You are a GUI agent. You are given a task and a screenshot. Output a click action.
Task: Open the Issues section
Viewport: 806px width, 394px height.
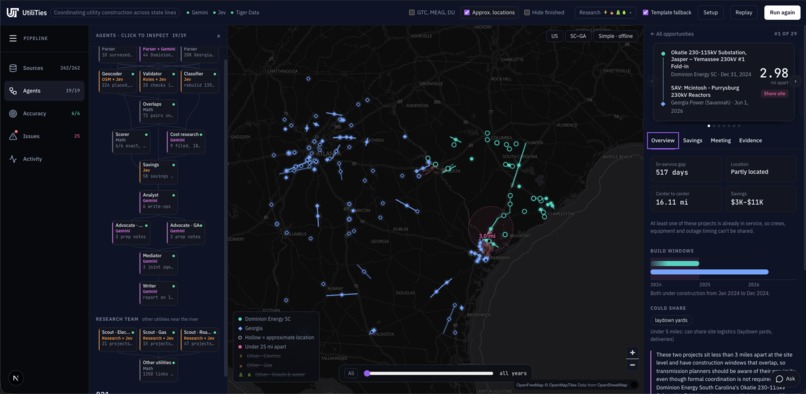tap(44, 136)
